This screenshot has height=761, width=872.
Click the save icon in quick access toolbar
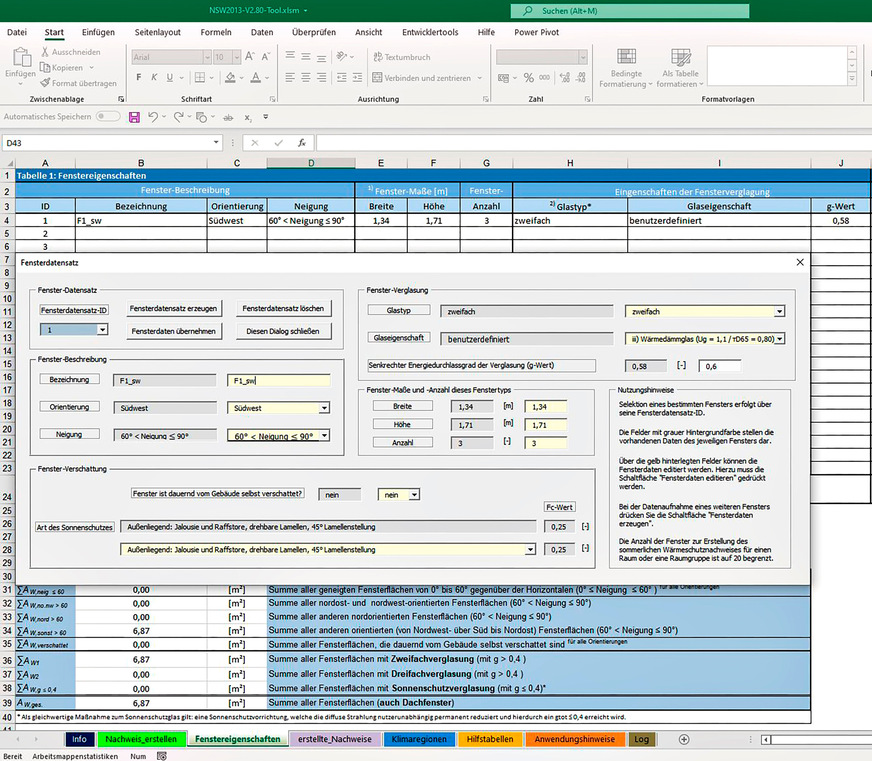(135, 118)
